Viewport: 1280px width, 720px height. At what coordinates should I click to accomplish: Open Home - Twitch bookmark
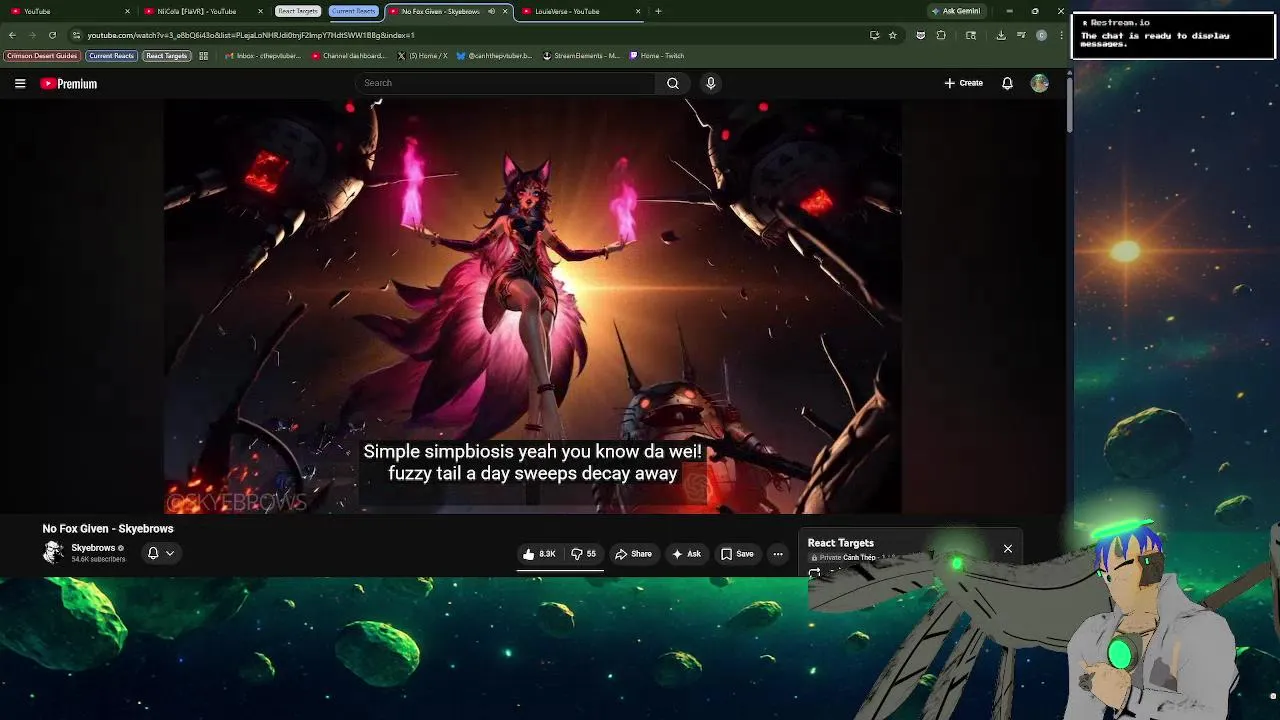tap(657, 56)
